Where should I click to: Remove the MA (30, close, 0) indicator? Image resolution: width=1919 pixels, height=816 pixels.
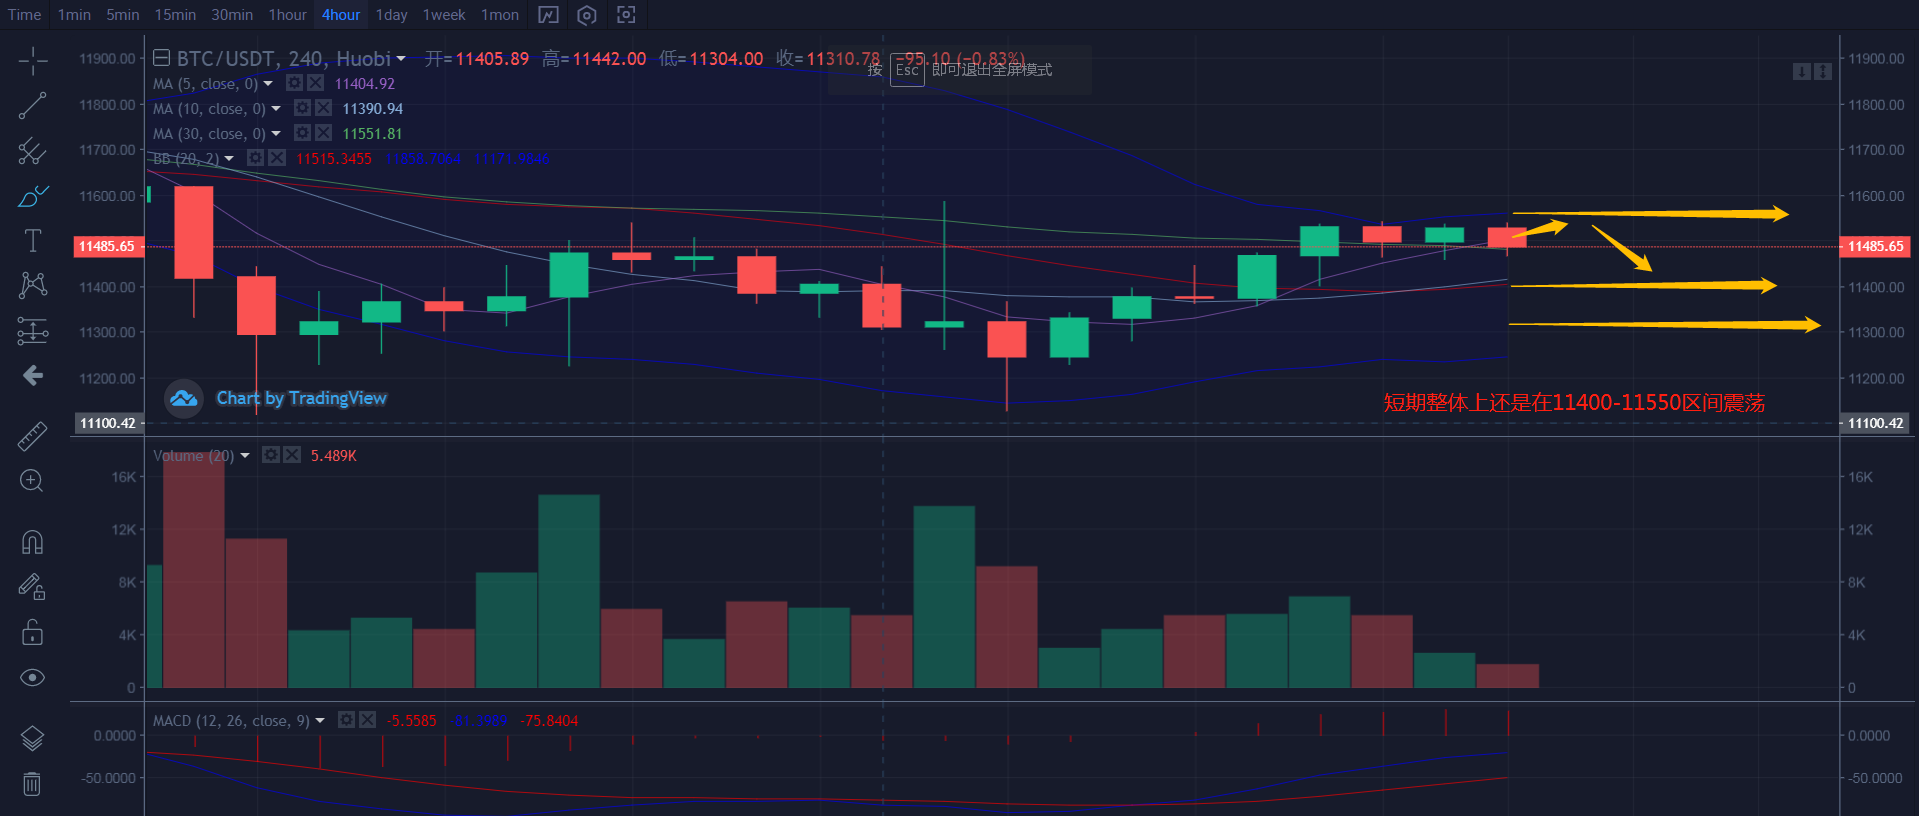[323, 133]
